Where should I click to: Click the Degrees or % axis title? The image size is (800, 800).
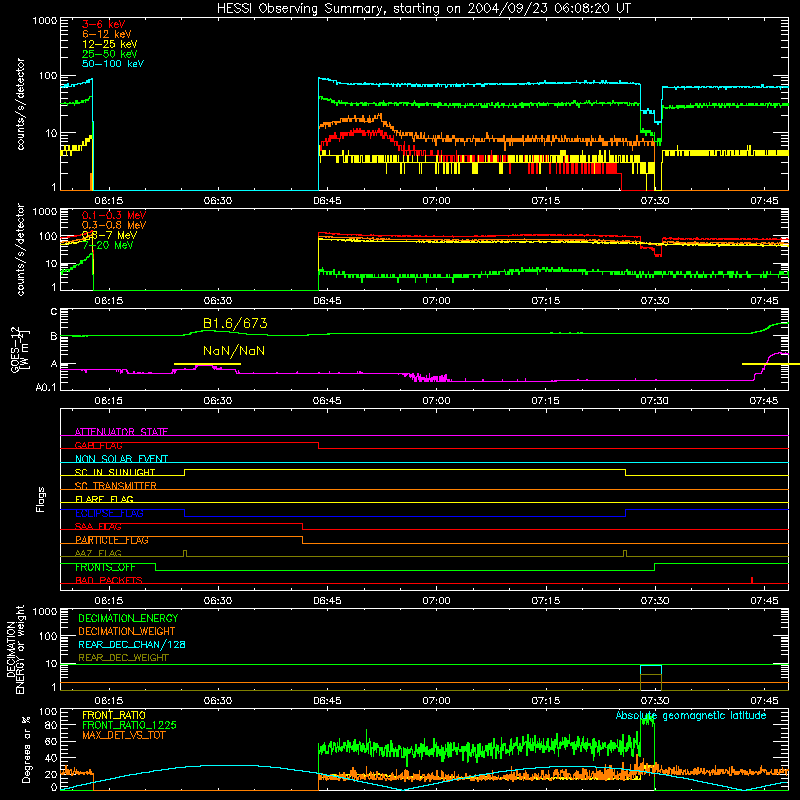pyautogui.click(x=26, y=749)
